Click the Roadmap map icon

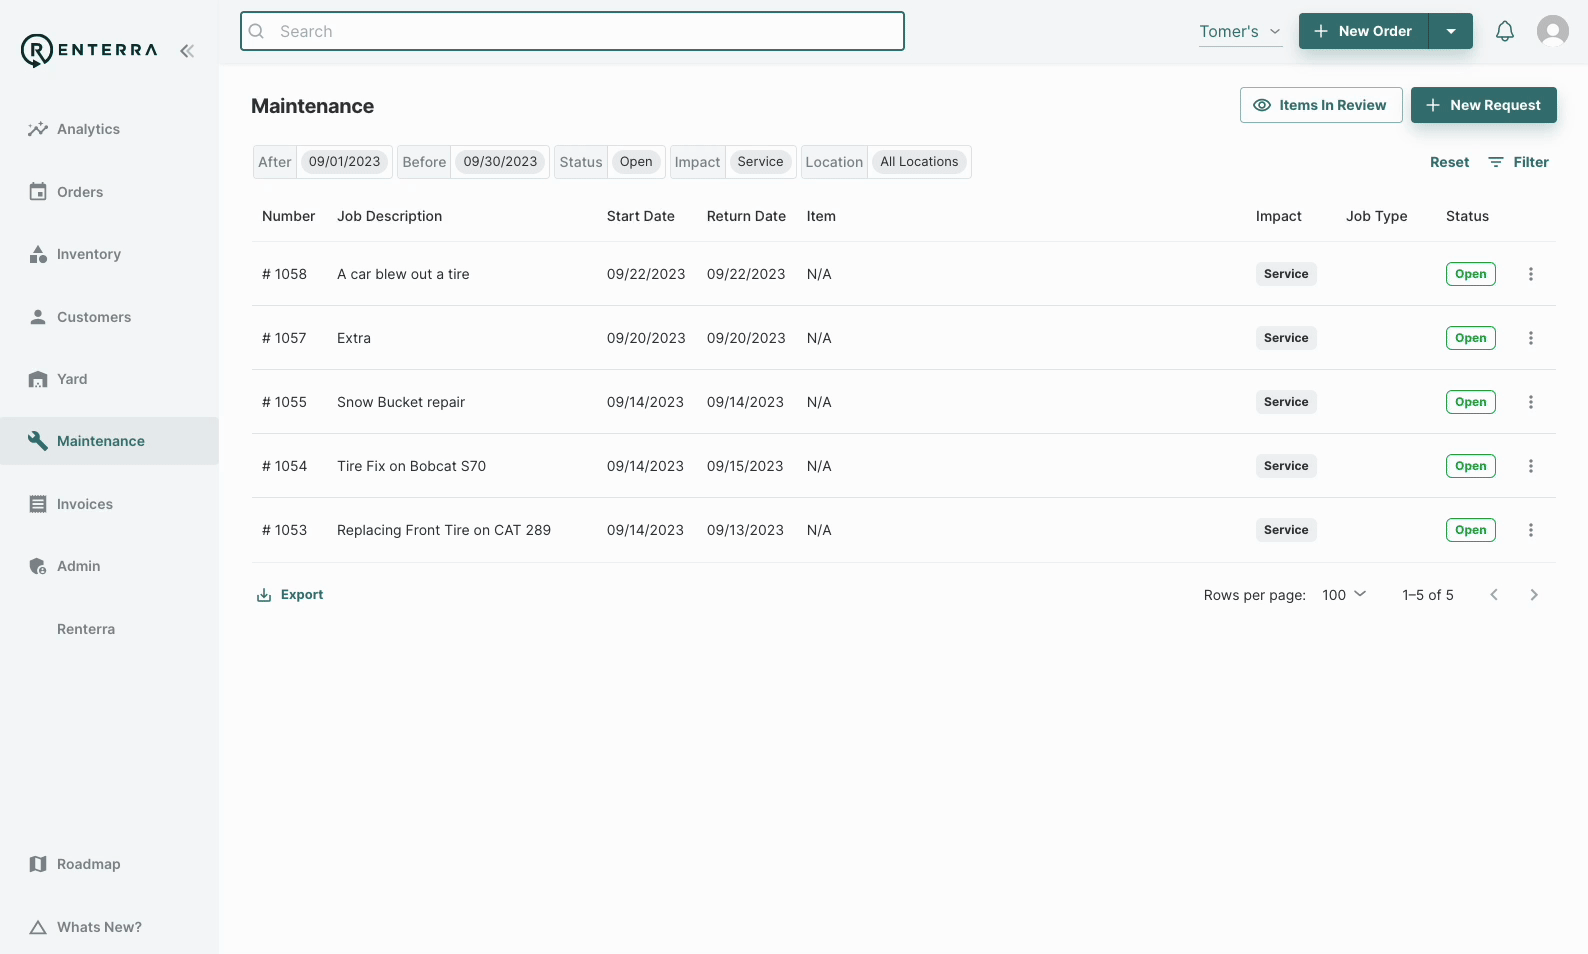click(x=38, y=864)
